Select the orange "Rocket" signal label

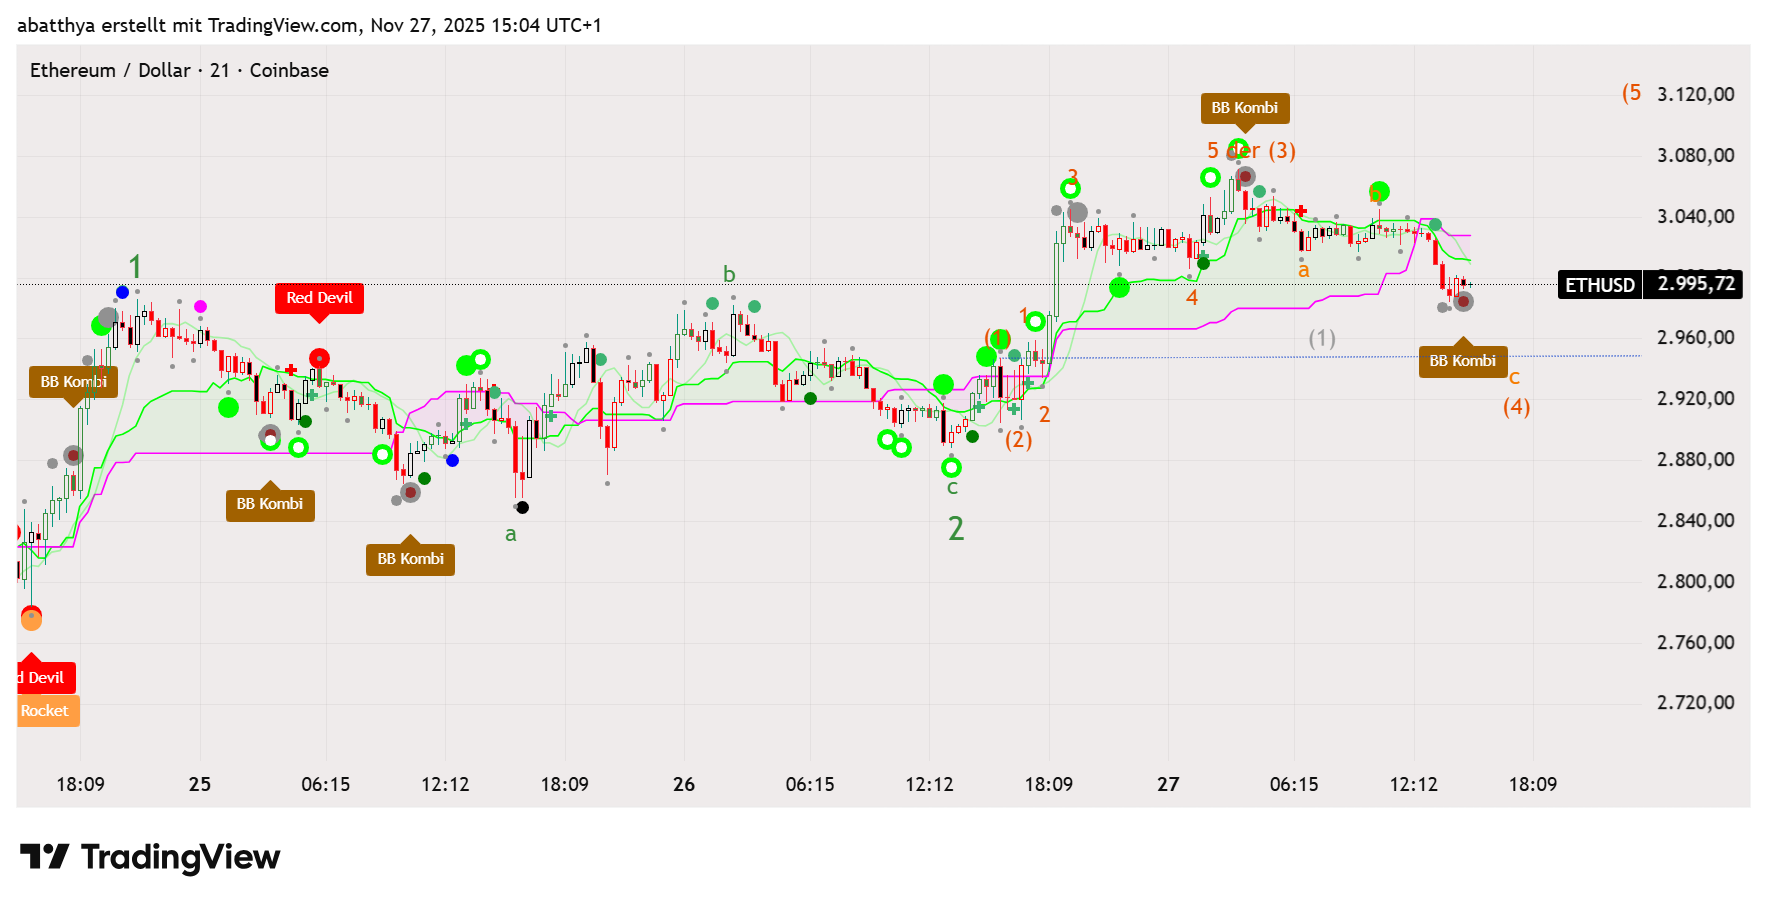click(x=46, y=711)
